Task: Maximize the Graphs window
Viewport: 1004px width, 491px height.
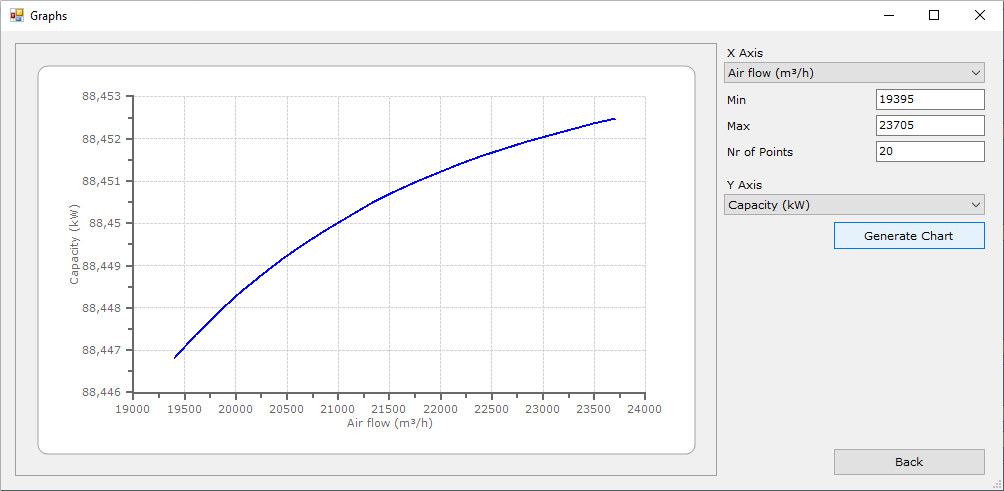Action: click(x=934, y=15)
